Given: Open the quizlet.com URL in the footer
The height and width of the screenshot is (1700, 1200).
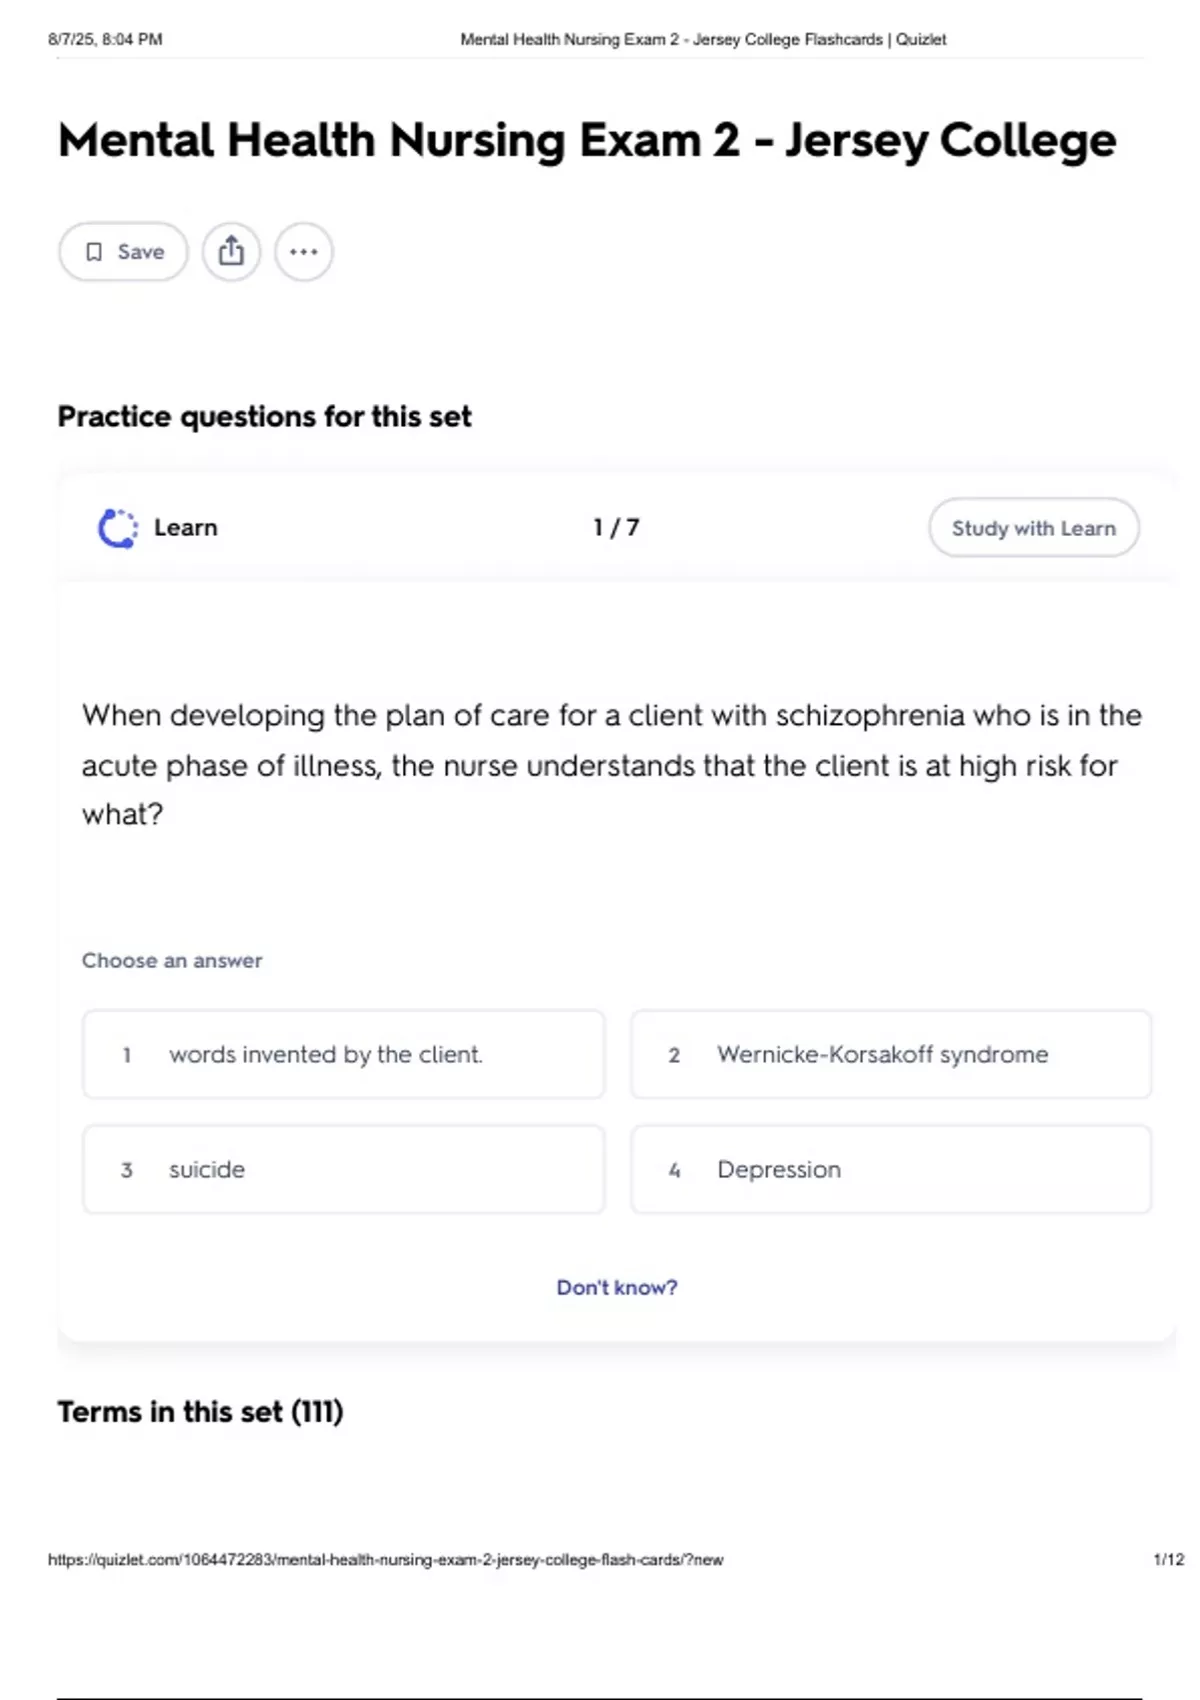Looking at the screenshot, I should pyautogui.click(x=386, y=1559).
